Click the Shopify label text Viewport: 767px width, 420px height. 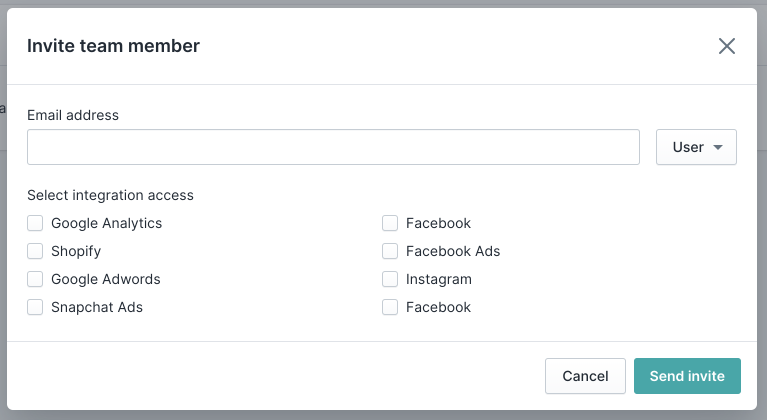tap(76, 251)
